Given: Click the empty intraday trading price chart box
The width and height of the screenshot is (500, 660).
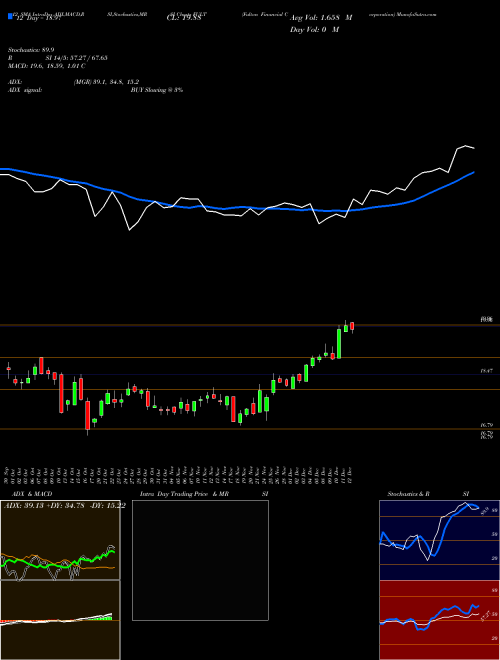Looking at the screenshot, I should [200, 560].
